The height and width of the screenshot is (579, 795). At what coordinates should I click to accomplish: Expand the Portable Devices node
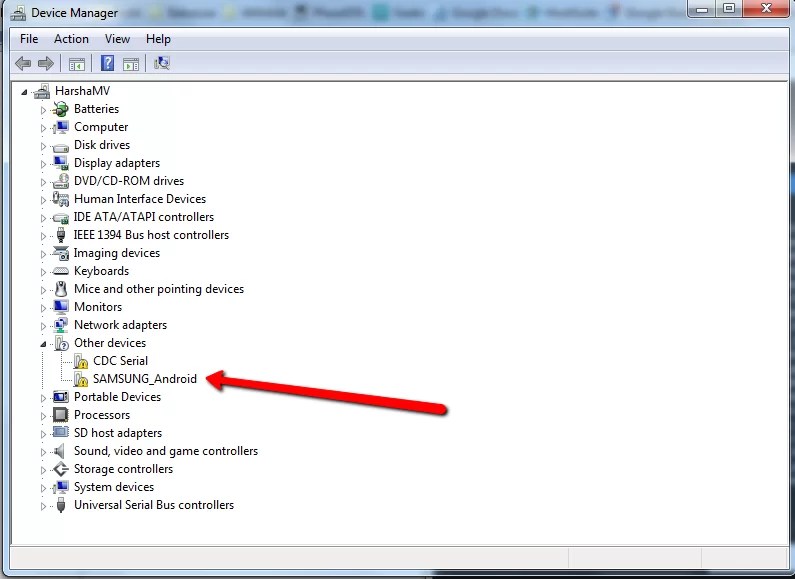point(43,398)
